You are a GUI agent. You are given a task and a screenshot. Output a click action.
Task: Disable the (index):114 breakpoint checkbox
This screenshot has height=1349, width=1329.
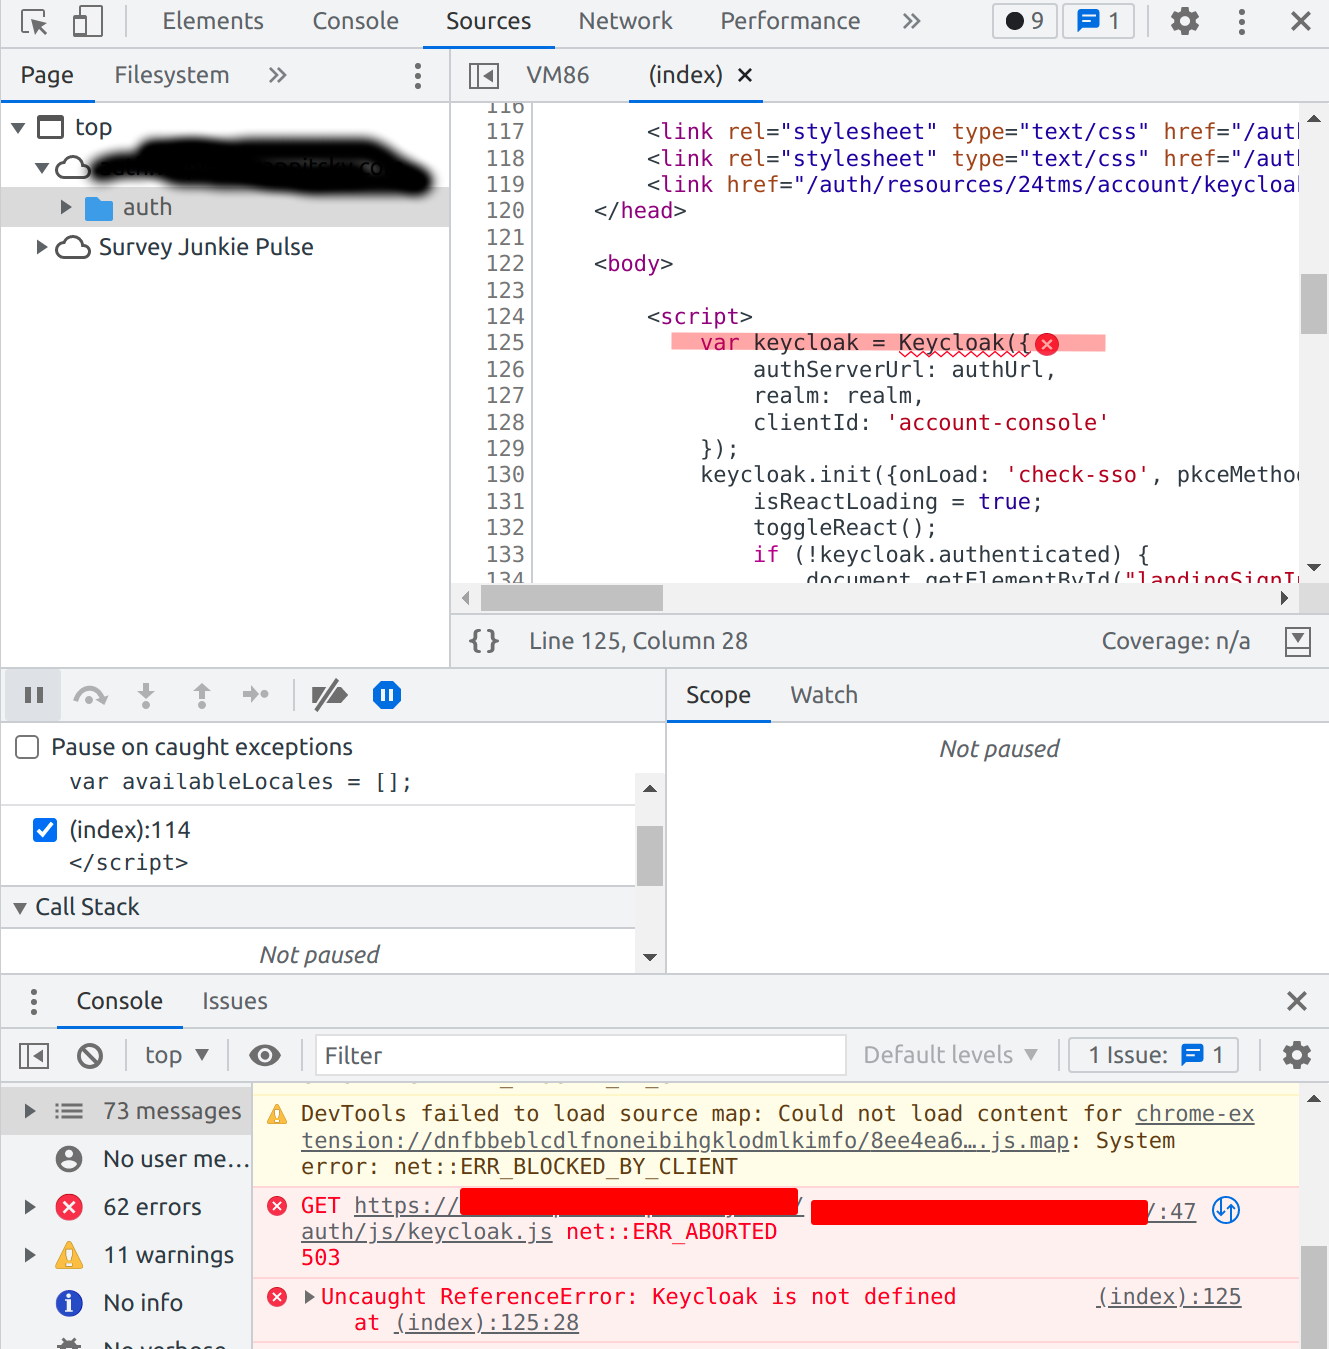45,829
